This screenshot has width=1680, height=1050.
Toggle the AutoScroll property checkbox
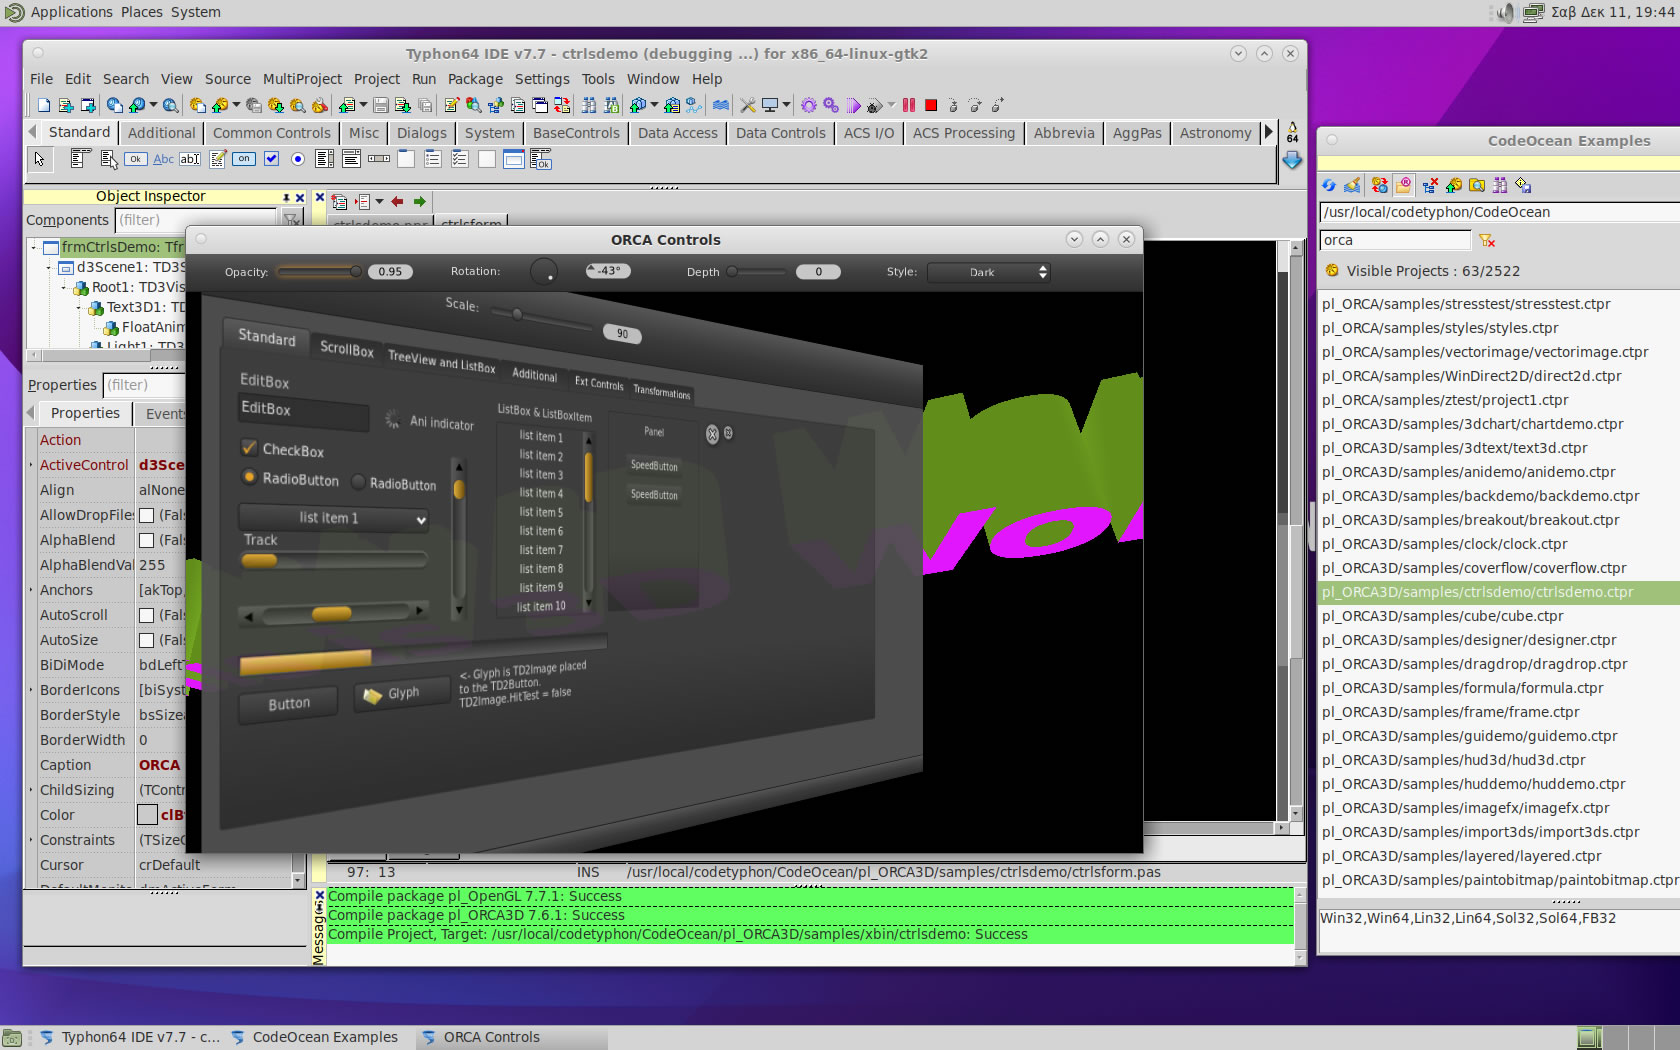coord(146,615)
